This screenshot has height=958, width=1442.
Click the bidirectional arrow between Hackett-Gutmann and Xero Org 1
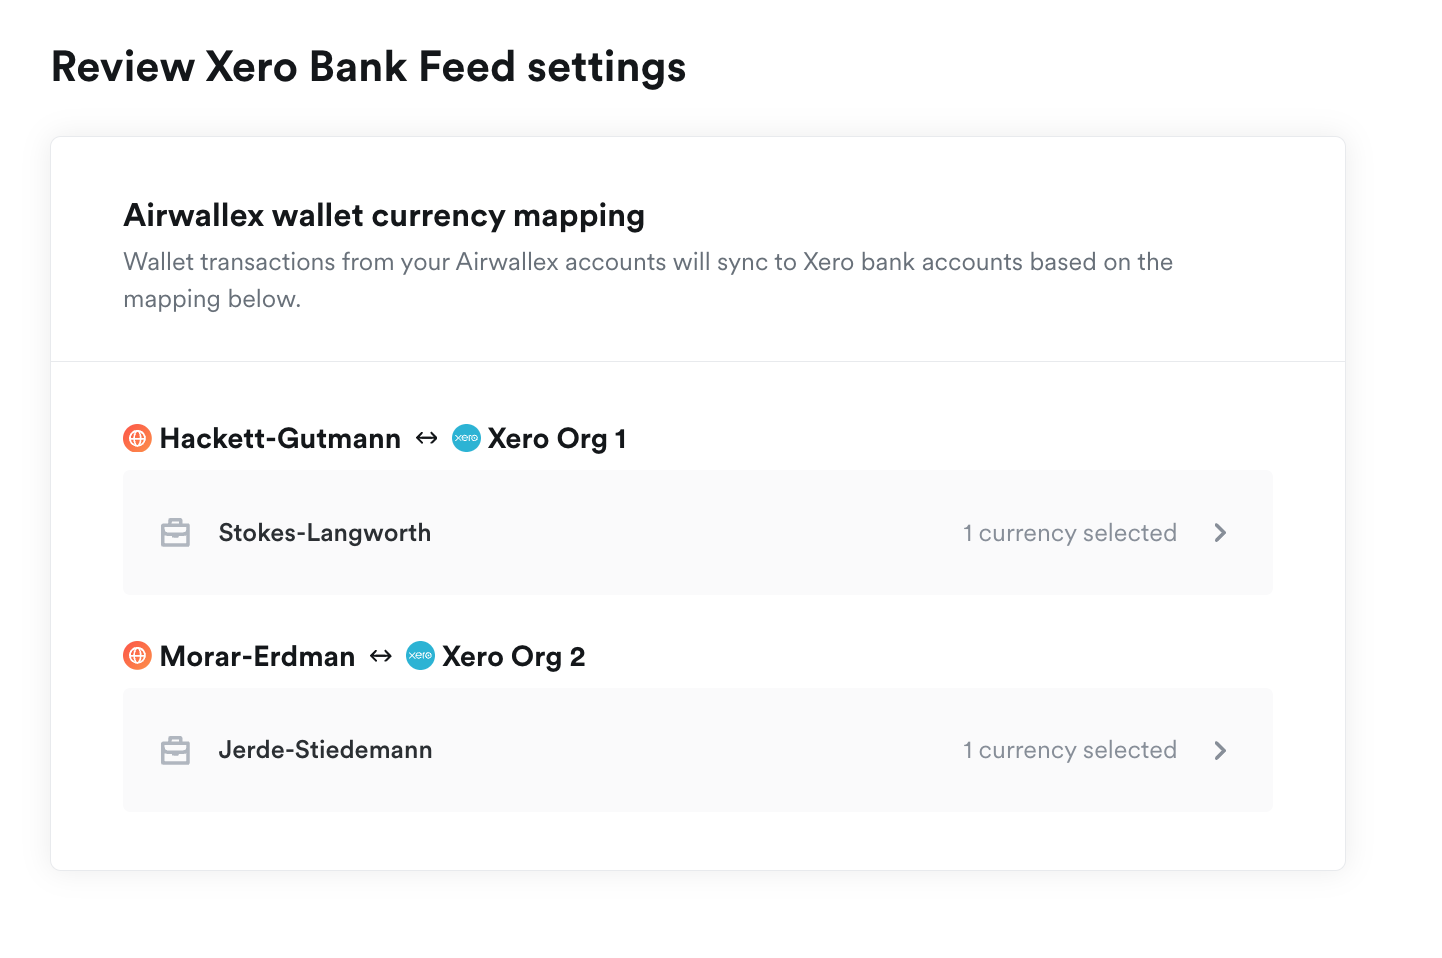point(427,438)
